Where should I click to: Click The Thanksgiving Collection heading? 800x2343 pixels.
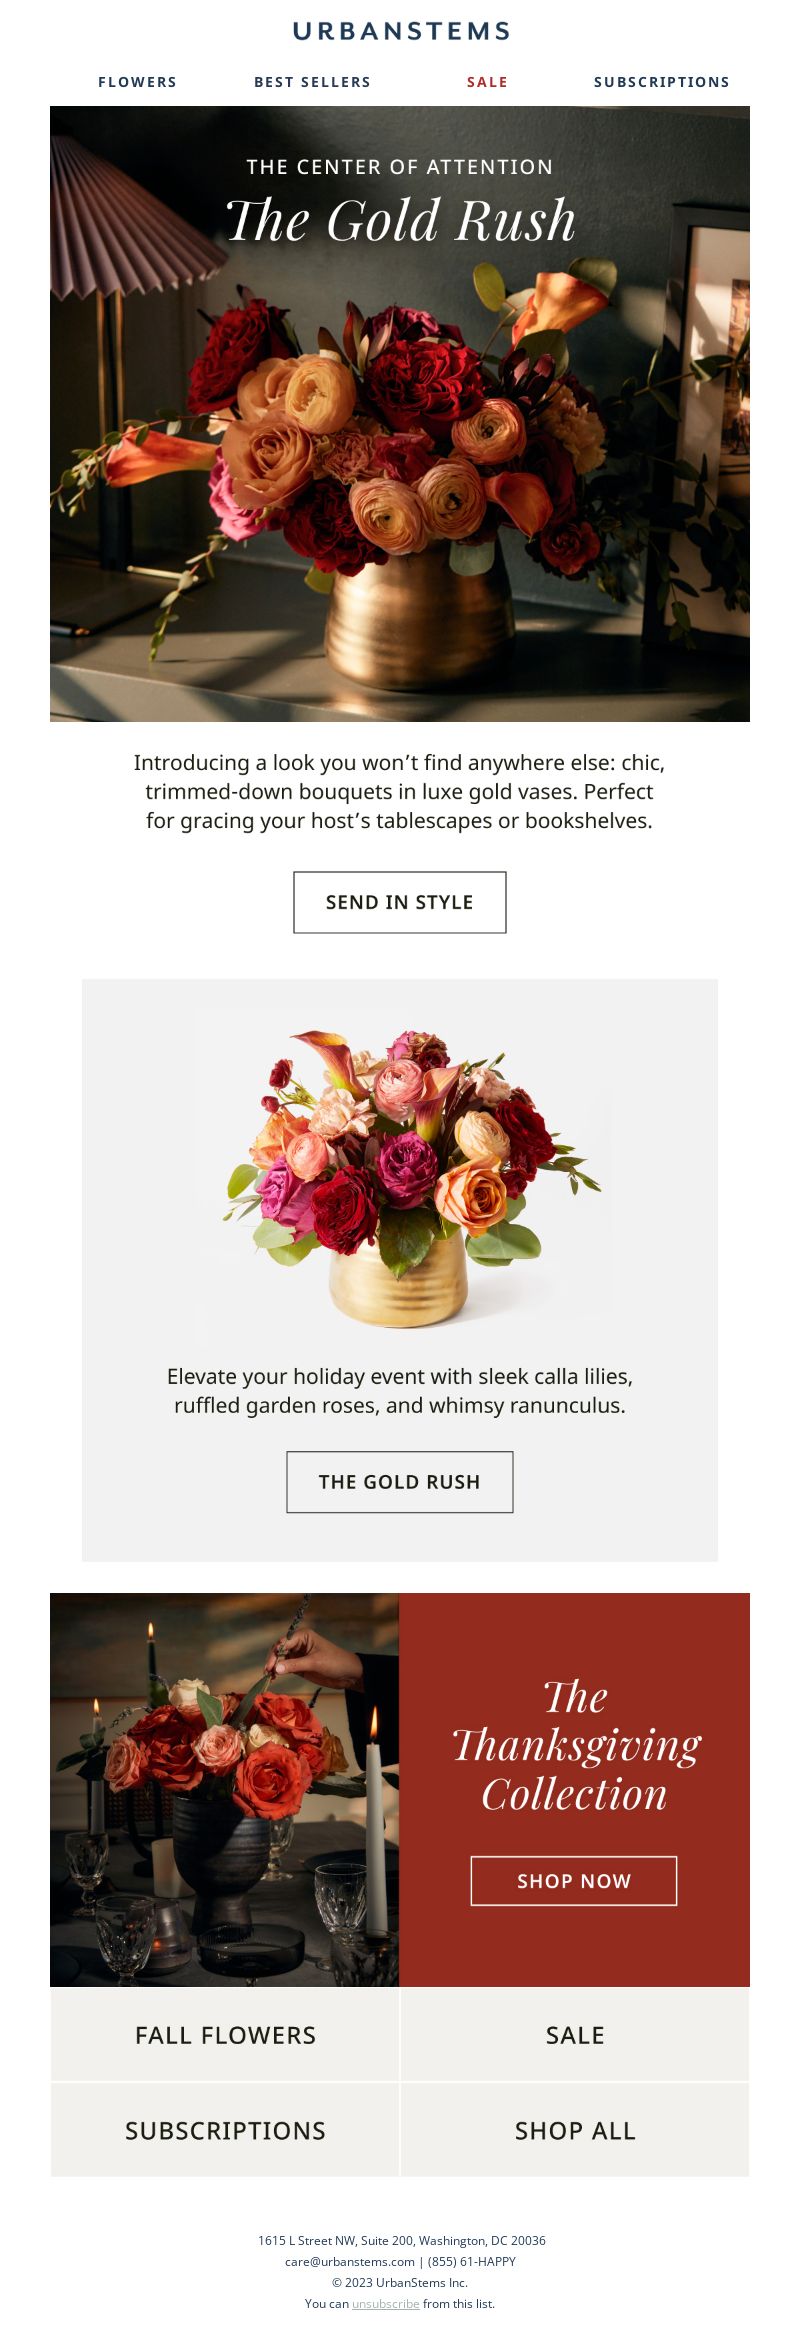click(576, 1746)
